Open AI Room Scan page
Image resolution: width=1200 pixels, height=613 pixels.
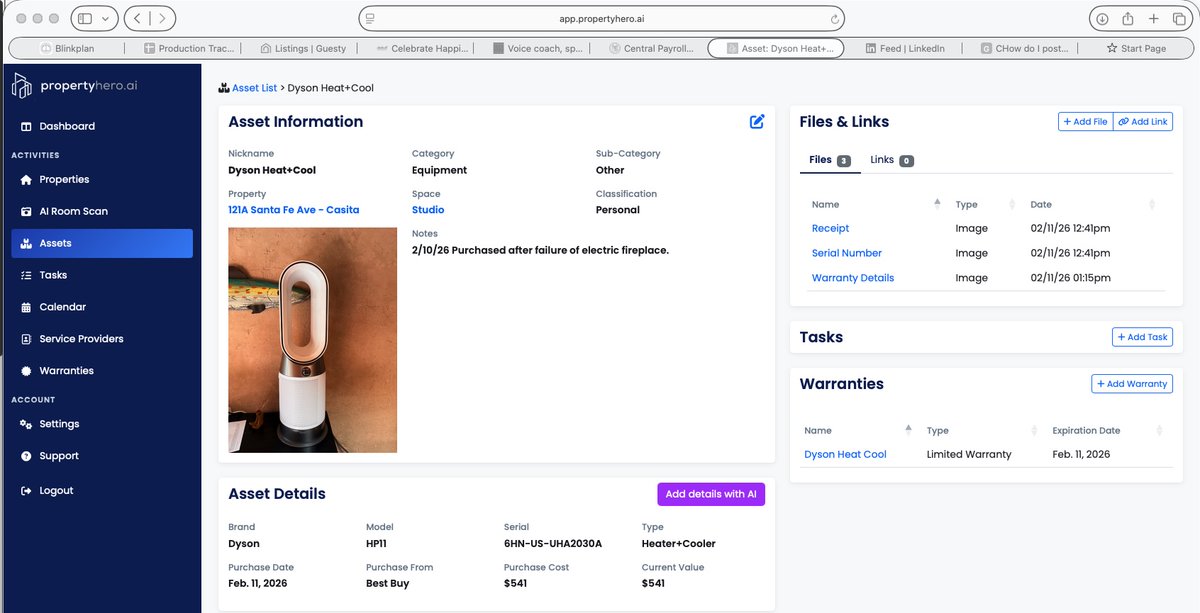73,212
